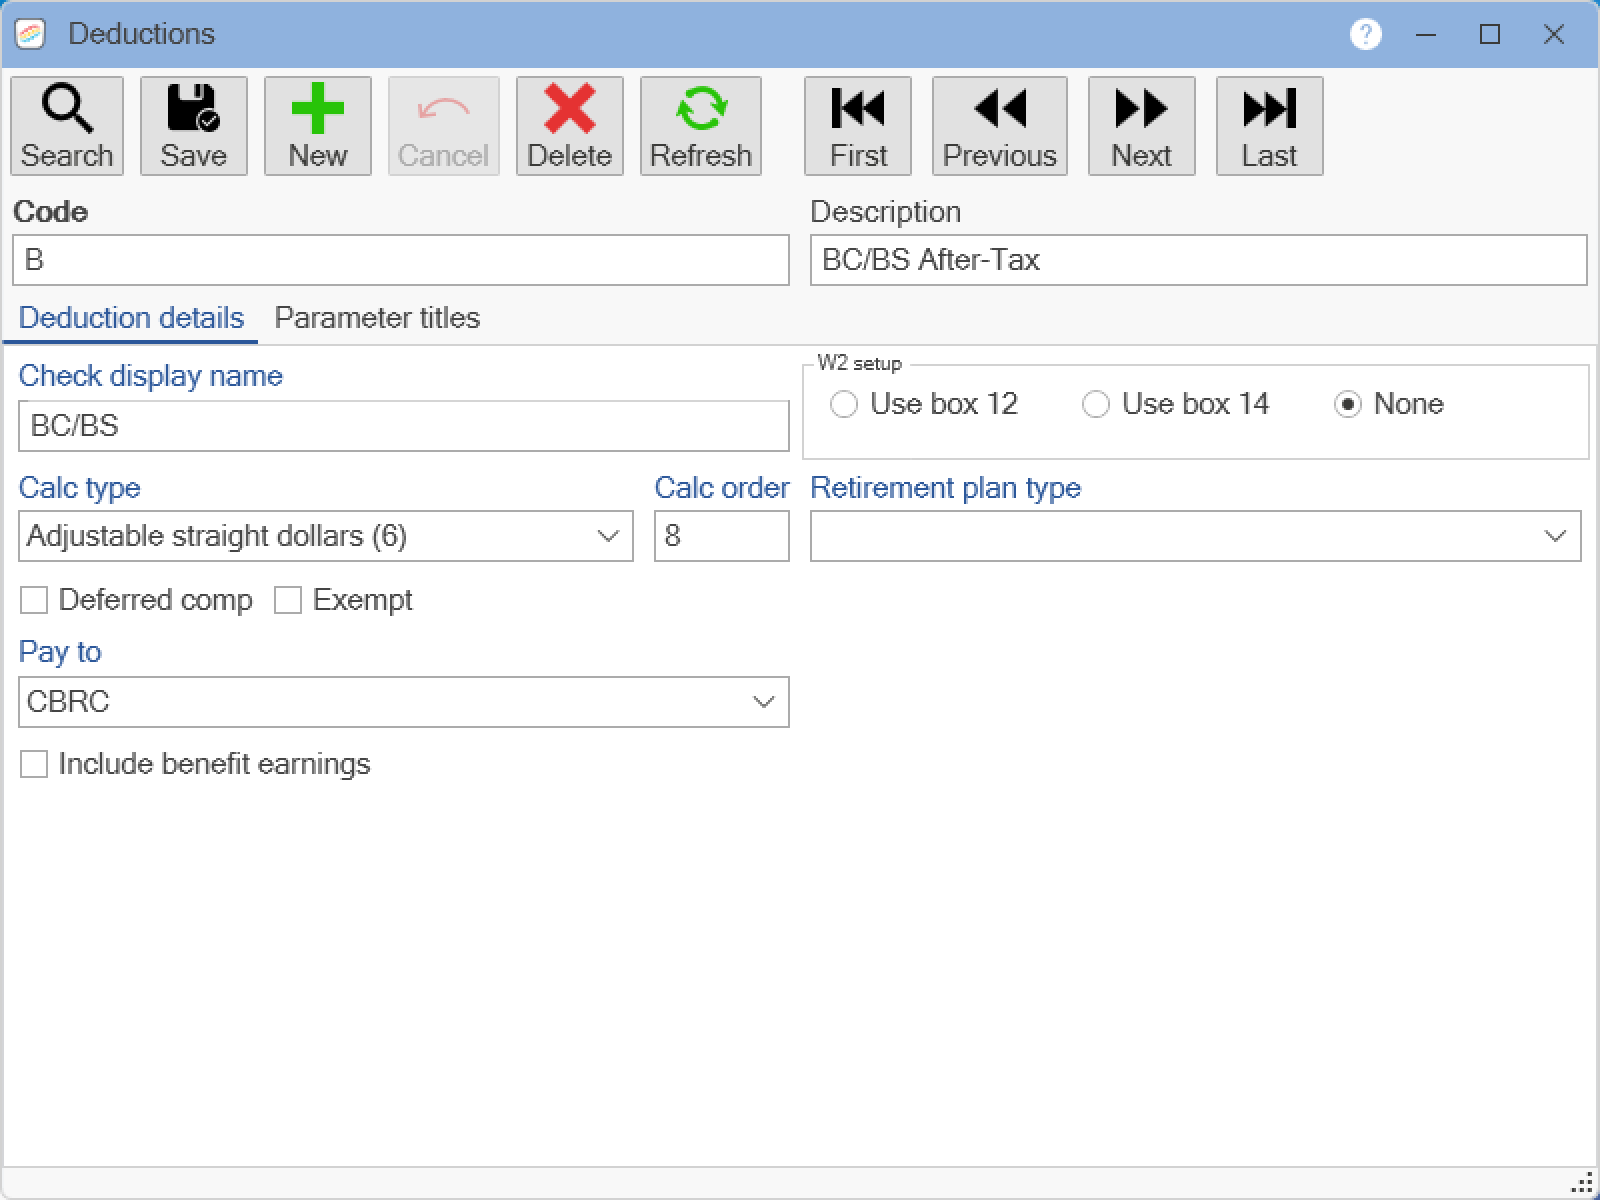Select the Deduction details tab
The width and height of the screenshot is (1600, 1200).
point(131,318)
